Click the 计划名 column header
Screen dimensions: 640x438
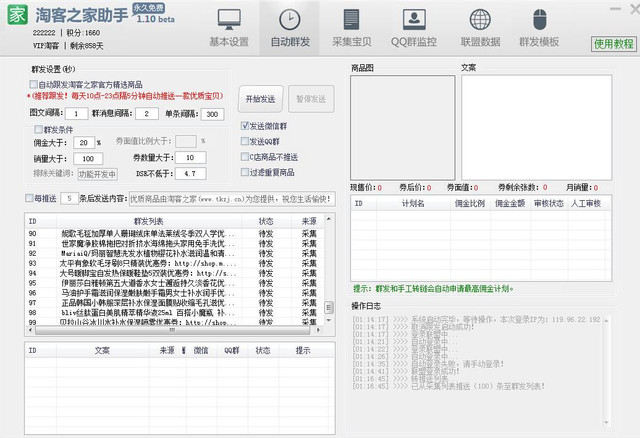[x=413, y=203]
